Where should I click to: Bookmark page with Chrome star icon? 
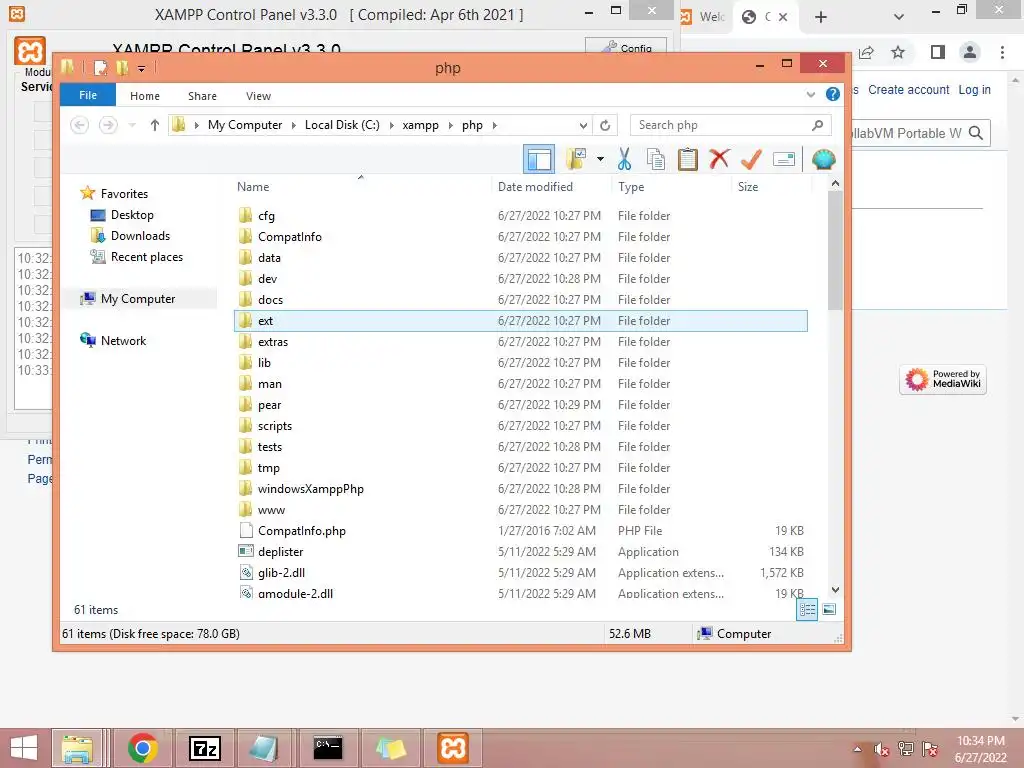[x=898, y=52]
